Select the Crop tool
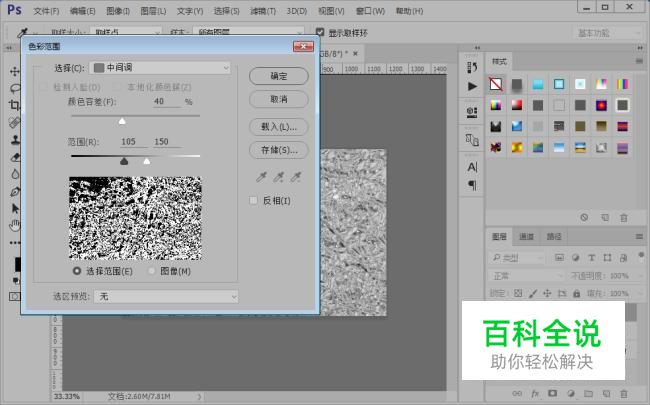The image size is (650, 405). [x=15, y=105]
